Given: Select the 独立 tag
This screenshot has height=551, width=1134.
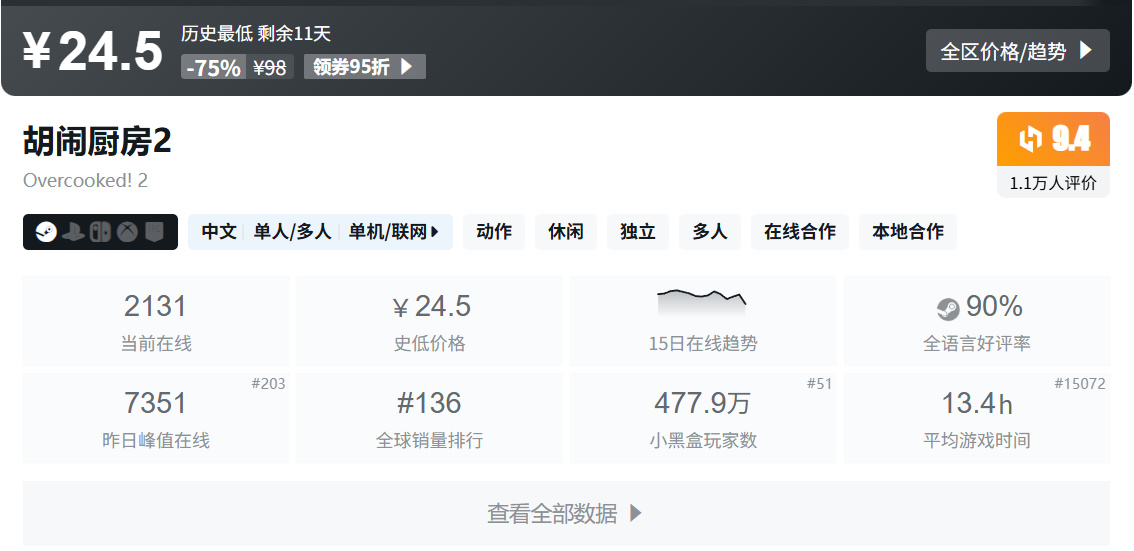Looking at the screenshot, I should [638, 232].
